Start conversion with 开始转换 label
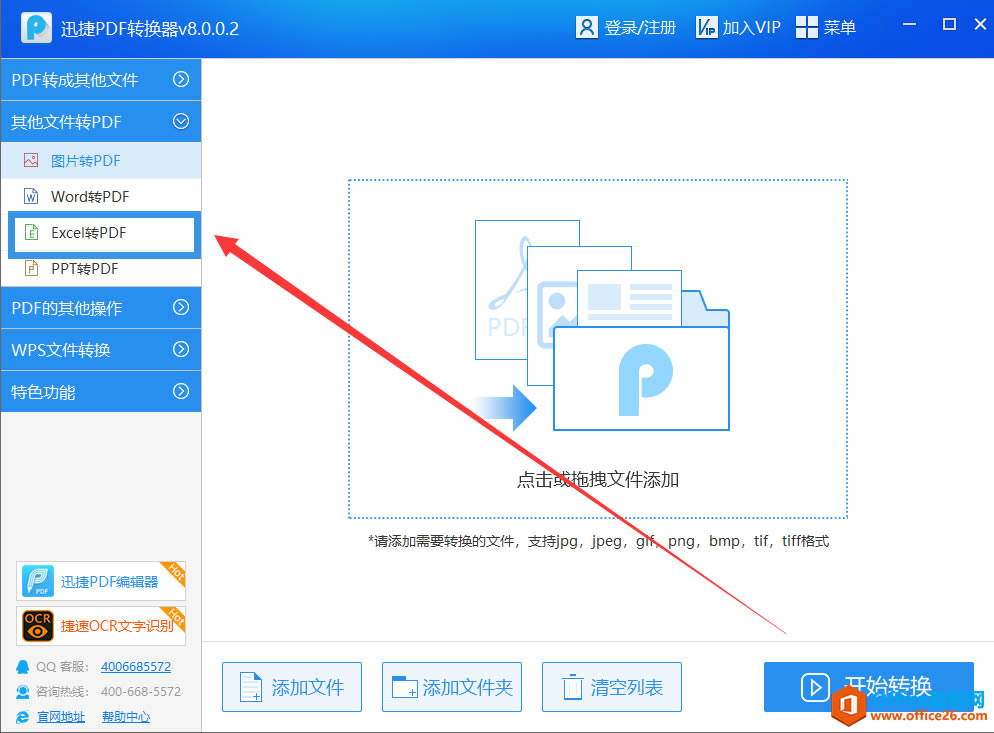The width and height of the screenshot is (994, 733). coord(888,686)
